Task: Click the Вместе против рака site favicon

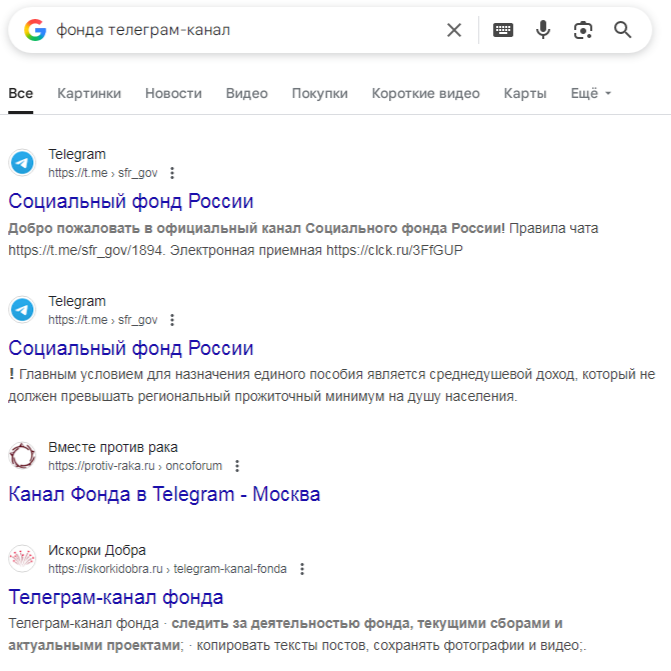Action: tap(22, 456)
